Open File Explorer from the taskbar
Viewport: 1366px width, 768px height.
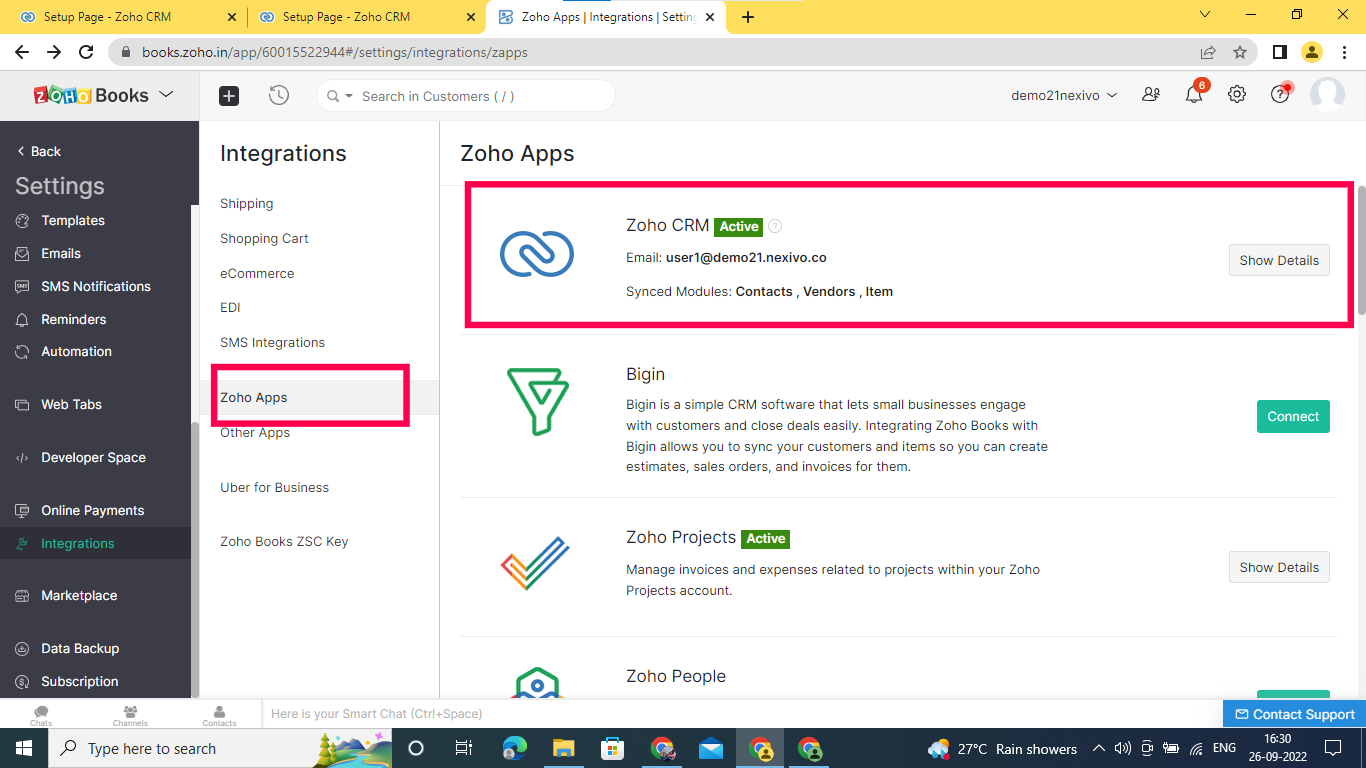[x=563, y=748]
